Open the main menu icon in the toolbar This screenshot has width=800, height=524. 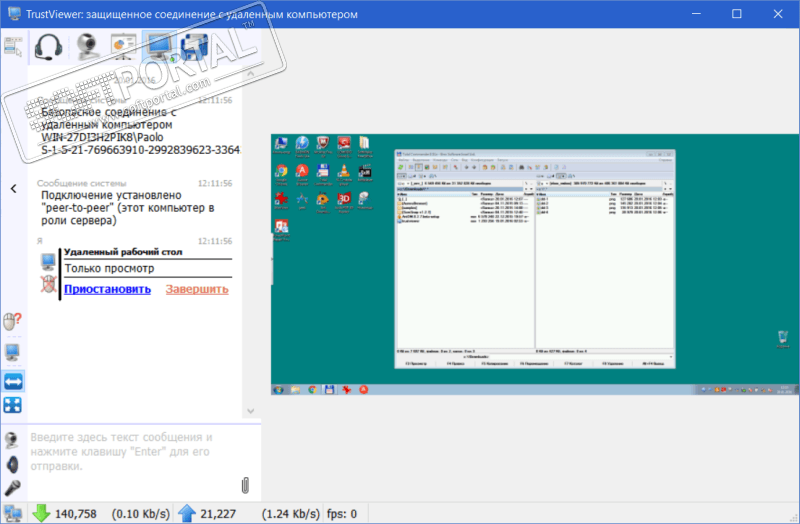(13, 46)
